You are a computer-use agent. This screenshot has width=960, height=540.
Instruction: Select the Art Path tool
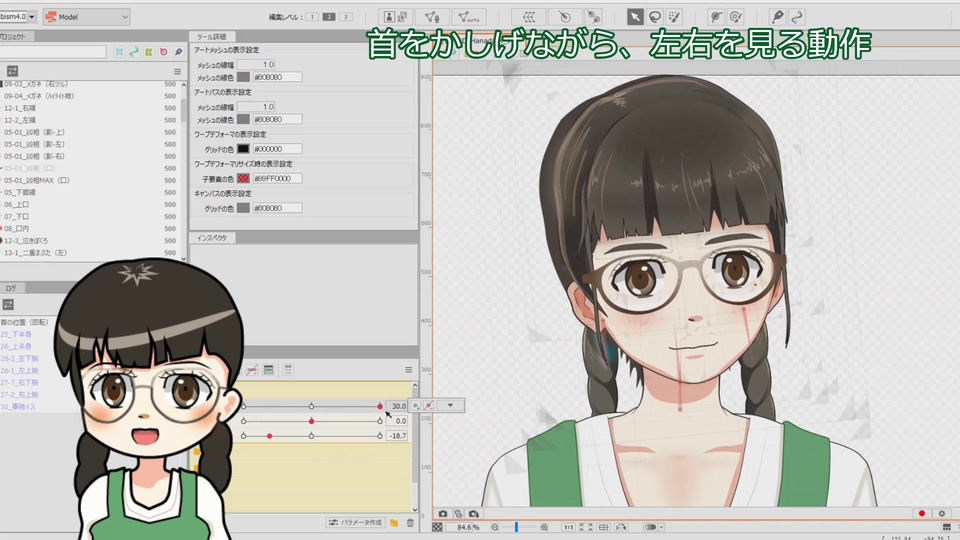797,17
